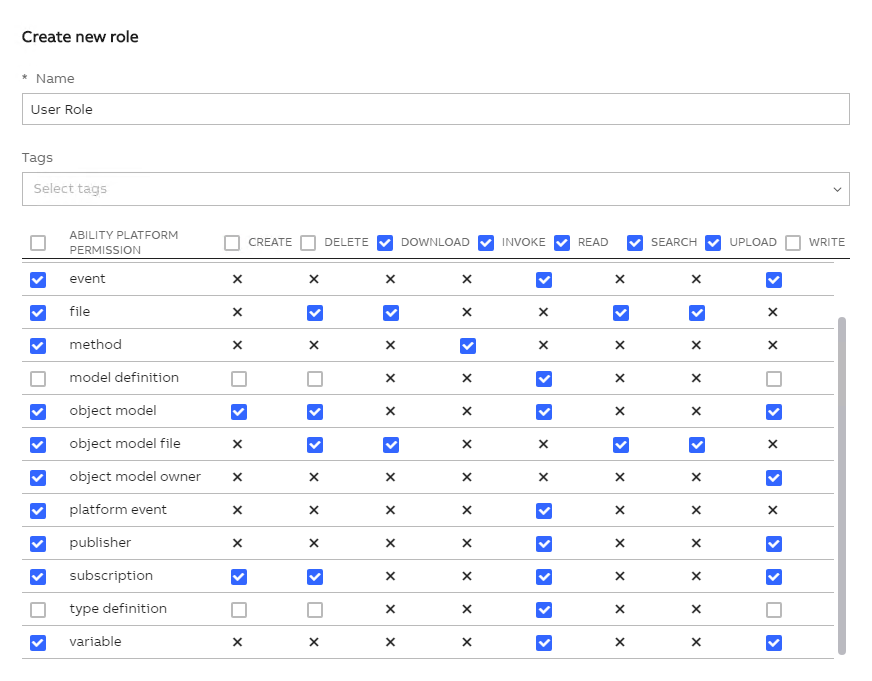The image size is (872, 681).
Task: Enable create permission for type definition
Action: [239, 610]
